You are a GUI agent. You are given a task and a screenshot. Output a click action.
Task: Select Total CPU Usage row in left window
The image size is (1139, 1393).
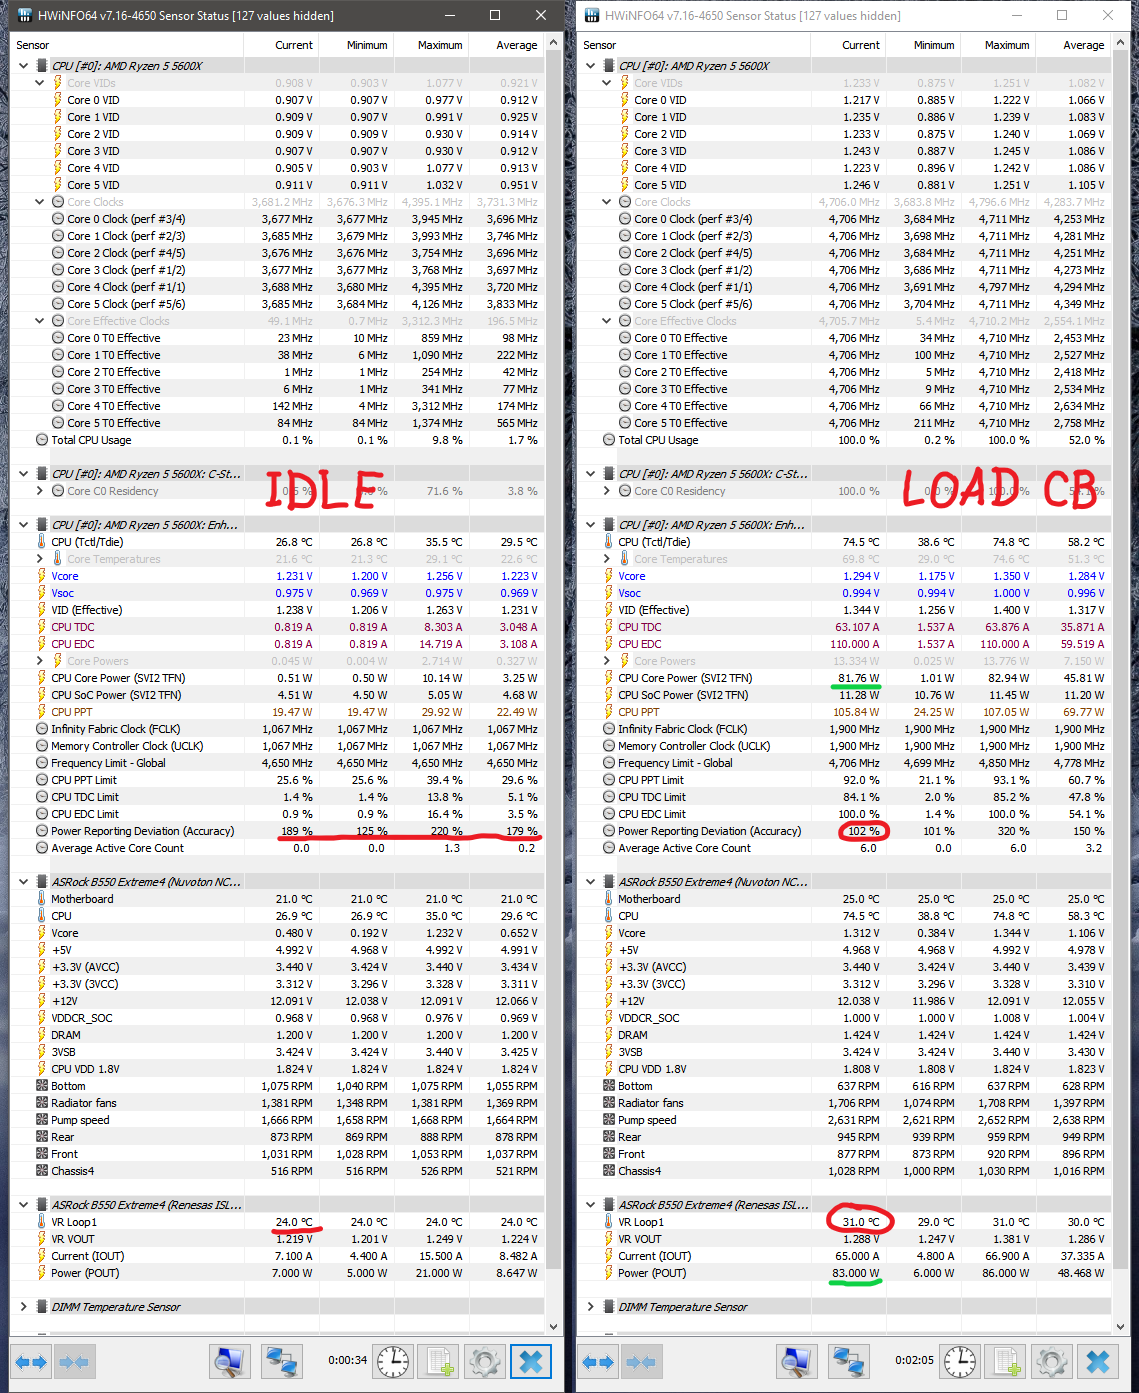pos(278,440)
